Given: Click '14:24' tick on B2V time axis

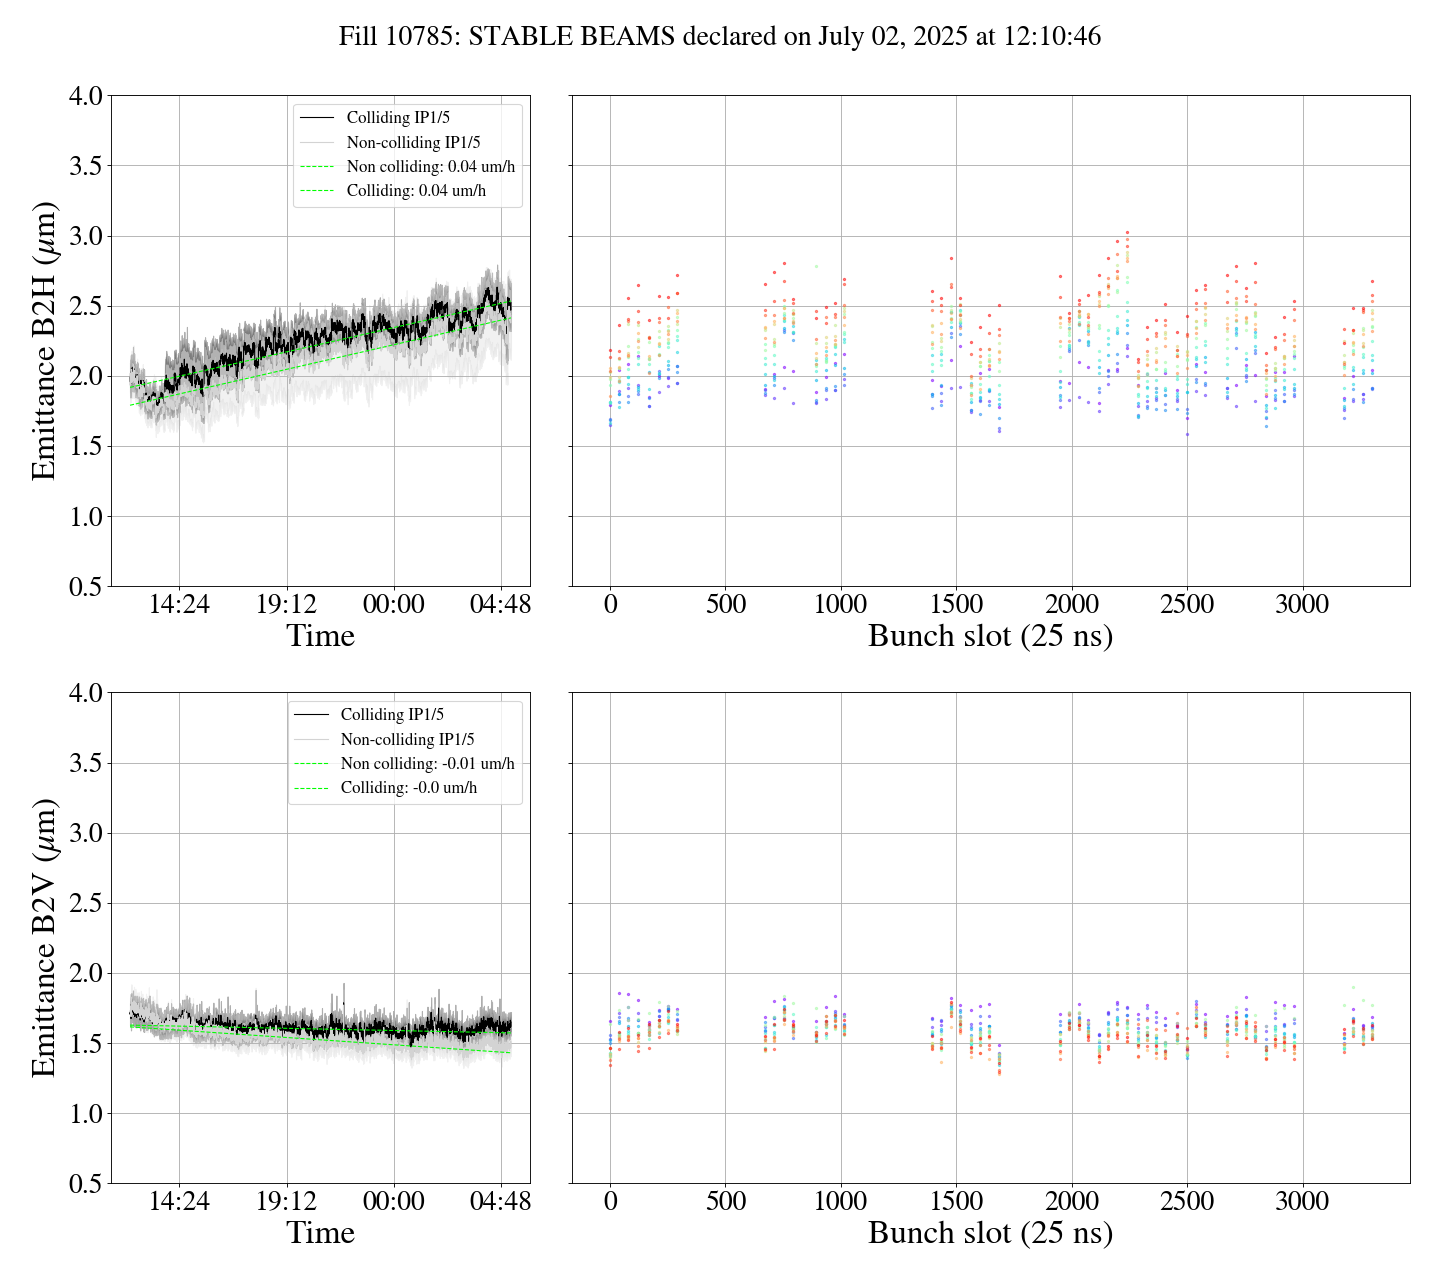Looking at the screenshot, I should tap(180, 1202).
